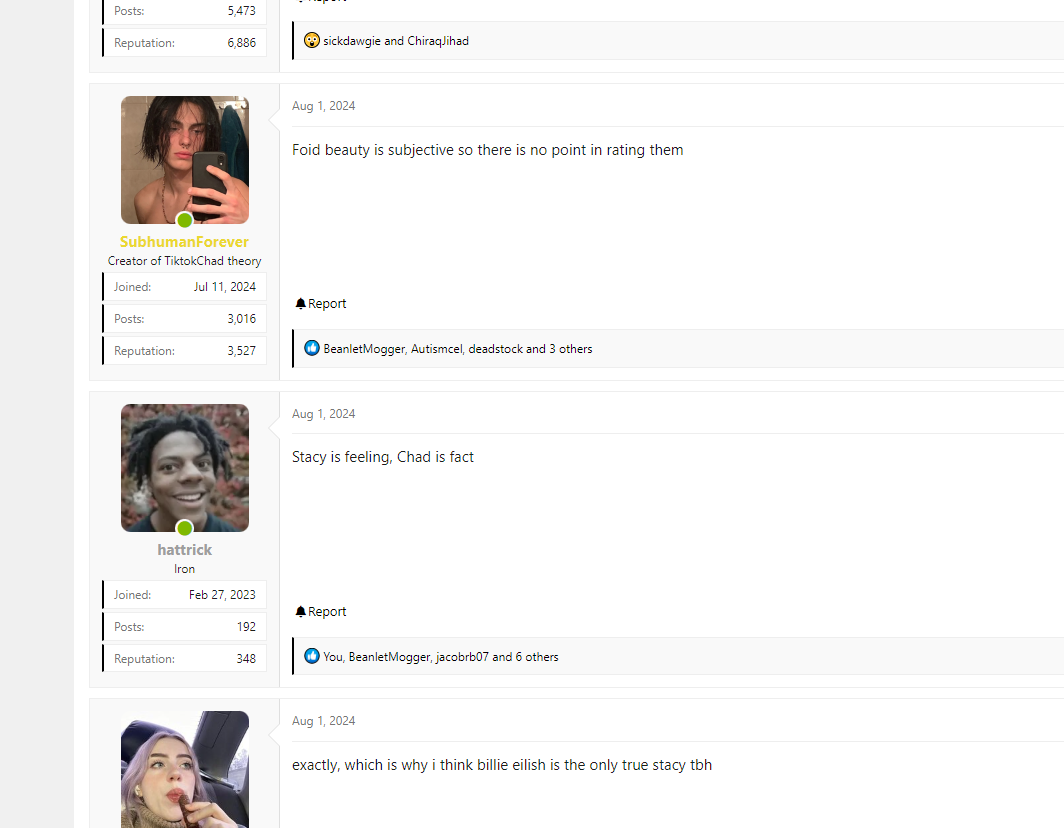Click the 'You' reaction link on hattrick's post
The image size is (1064, 828).
[x=332, y=657]
